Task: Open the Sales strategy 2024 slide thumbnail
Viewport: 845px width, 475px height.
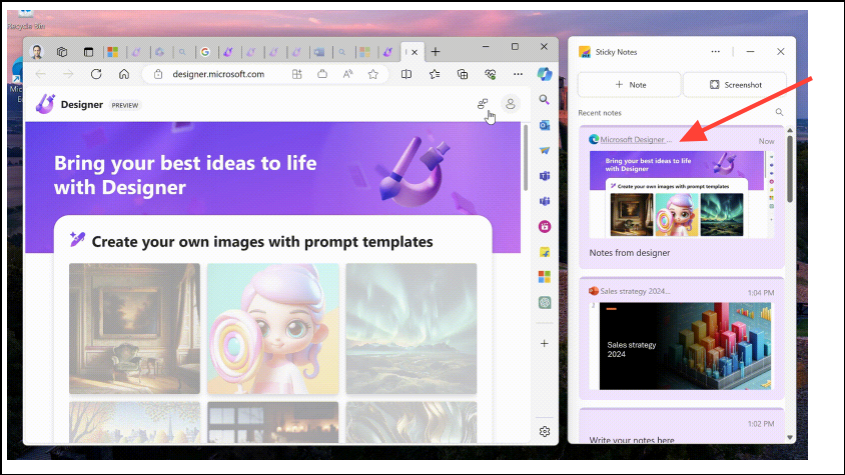Action: (680, 346)
